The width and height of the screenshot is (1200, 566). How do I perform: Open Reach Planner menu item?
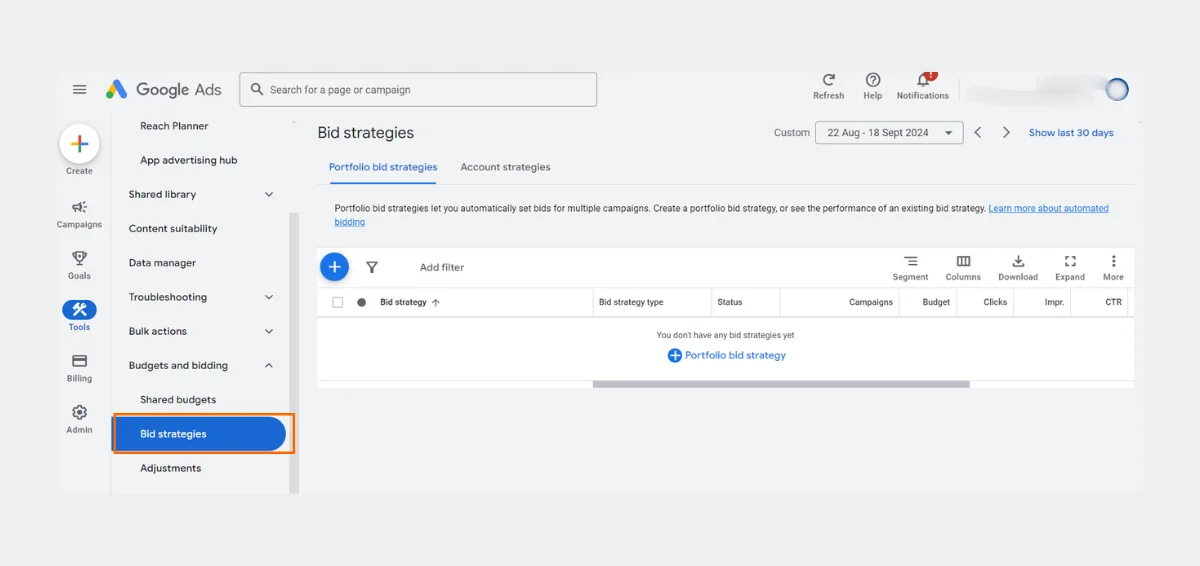coord(174,126)
